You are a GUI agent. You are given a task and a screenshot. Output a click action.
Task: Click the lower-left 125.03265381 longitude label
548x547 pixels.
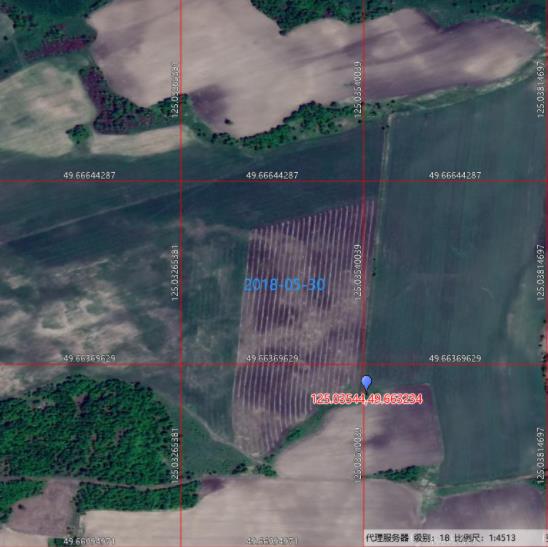pyautogui.click(x=175, y=456)
